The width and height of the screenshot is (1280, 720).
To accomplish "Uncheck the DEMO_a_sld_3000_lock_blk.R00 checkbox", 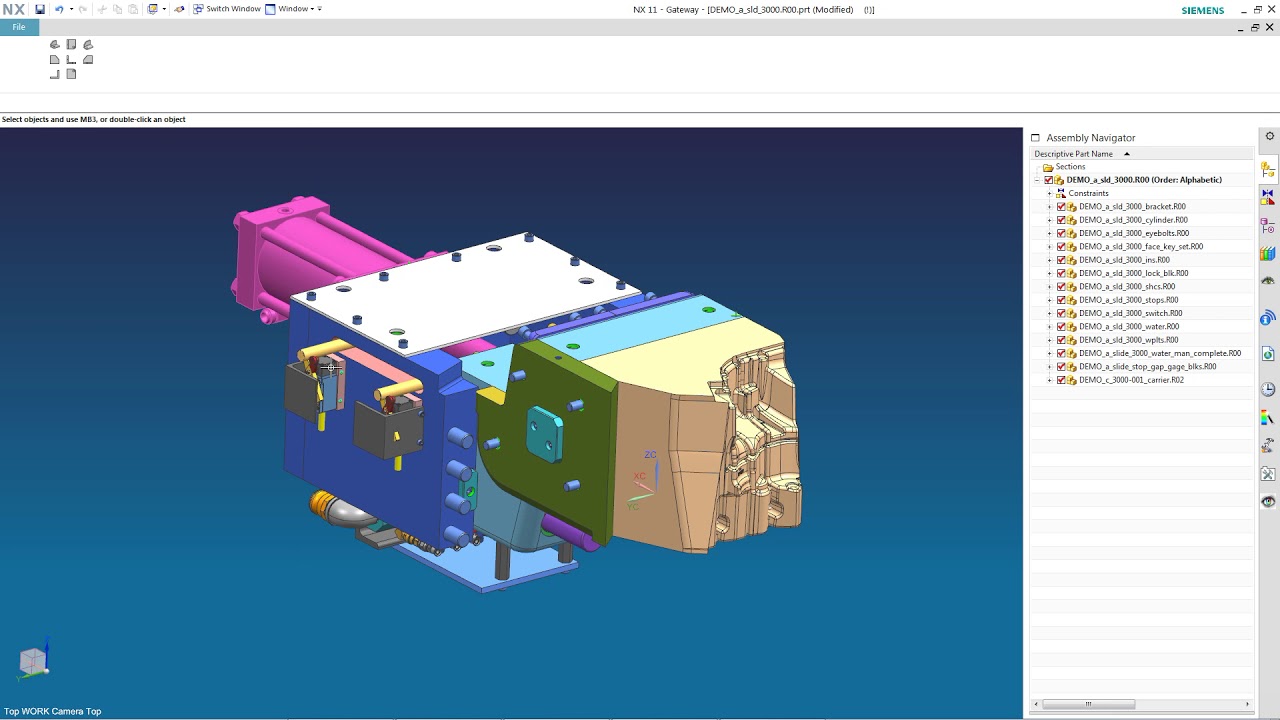I will click(x=1061, y=273).
